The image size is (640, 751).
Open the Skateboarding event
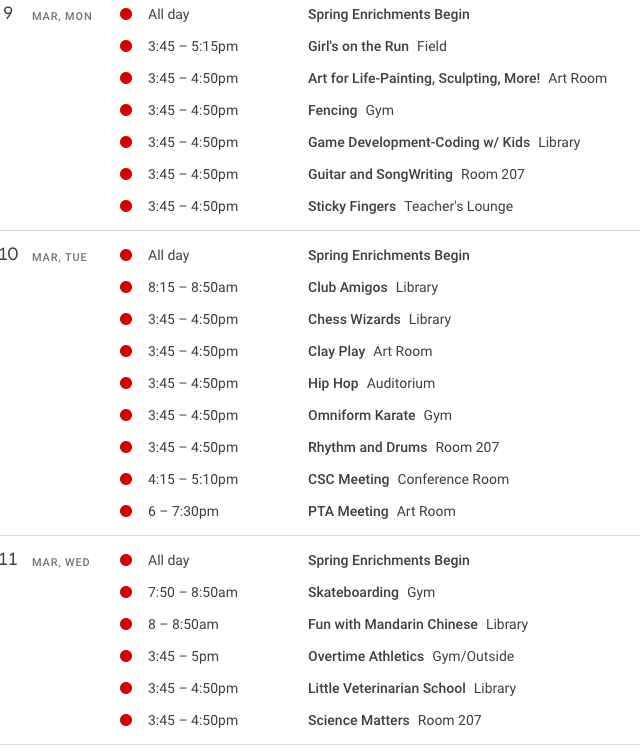[x=353, y=592]
